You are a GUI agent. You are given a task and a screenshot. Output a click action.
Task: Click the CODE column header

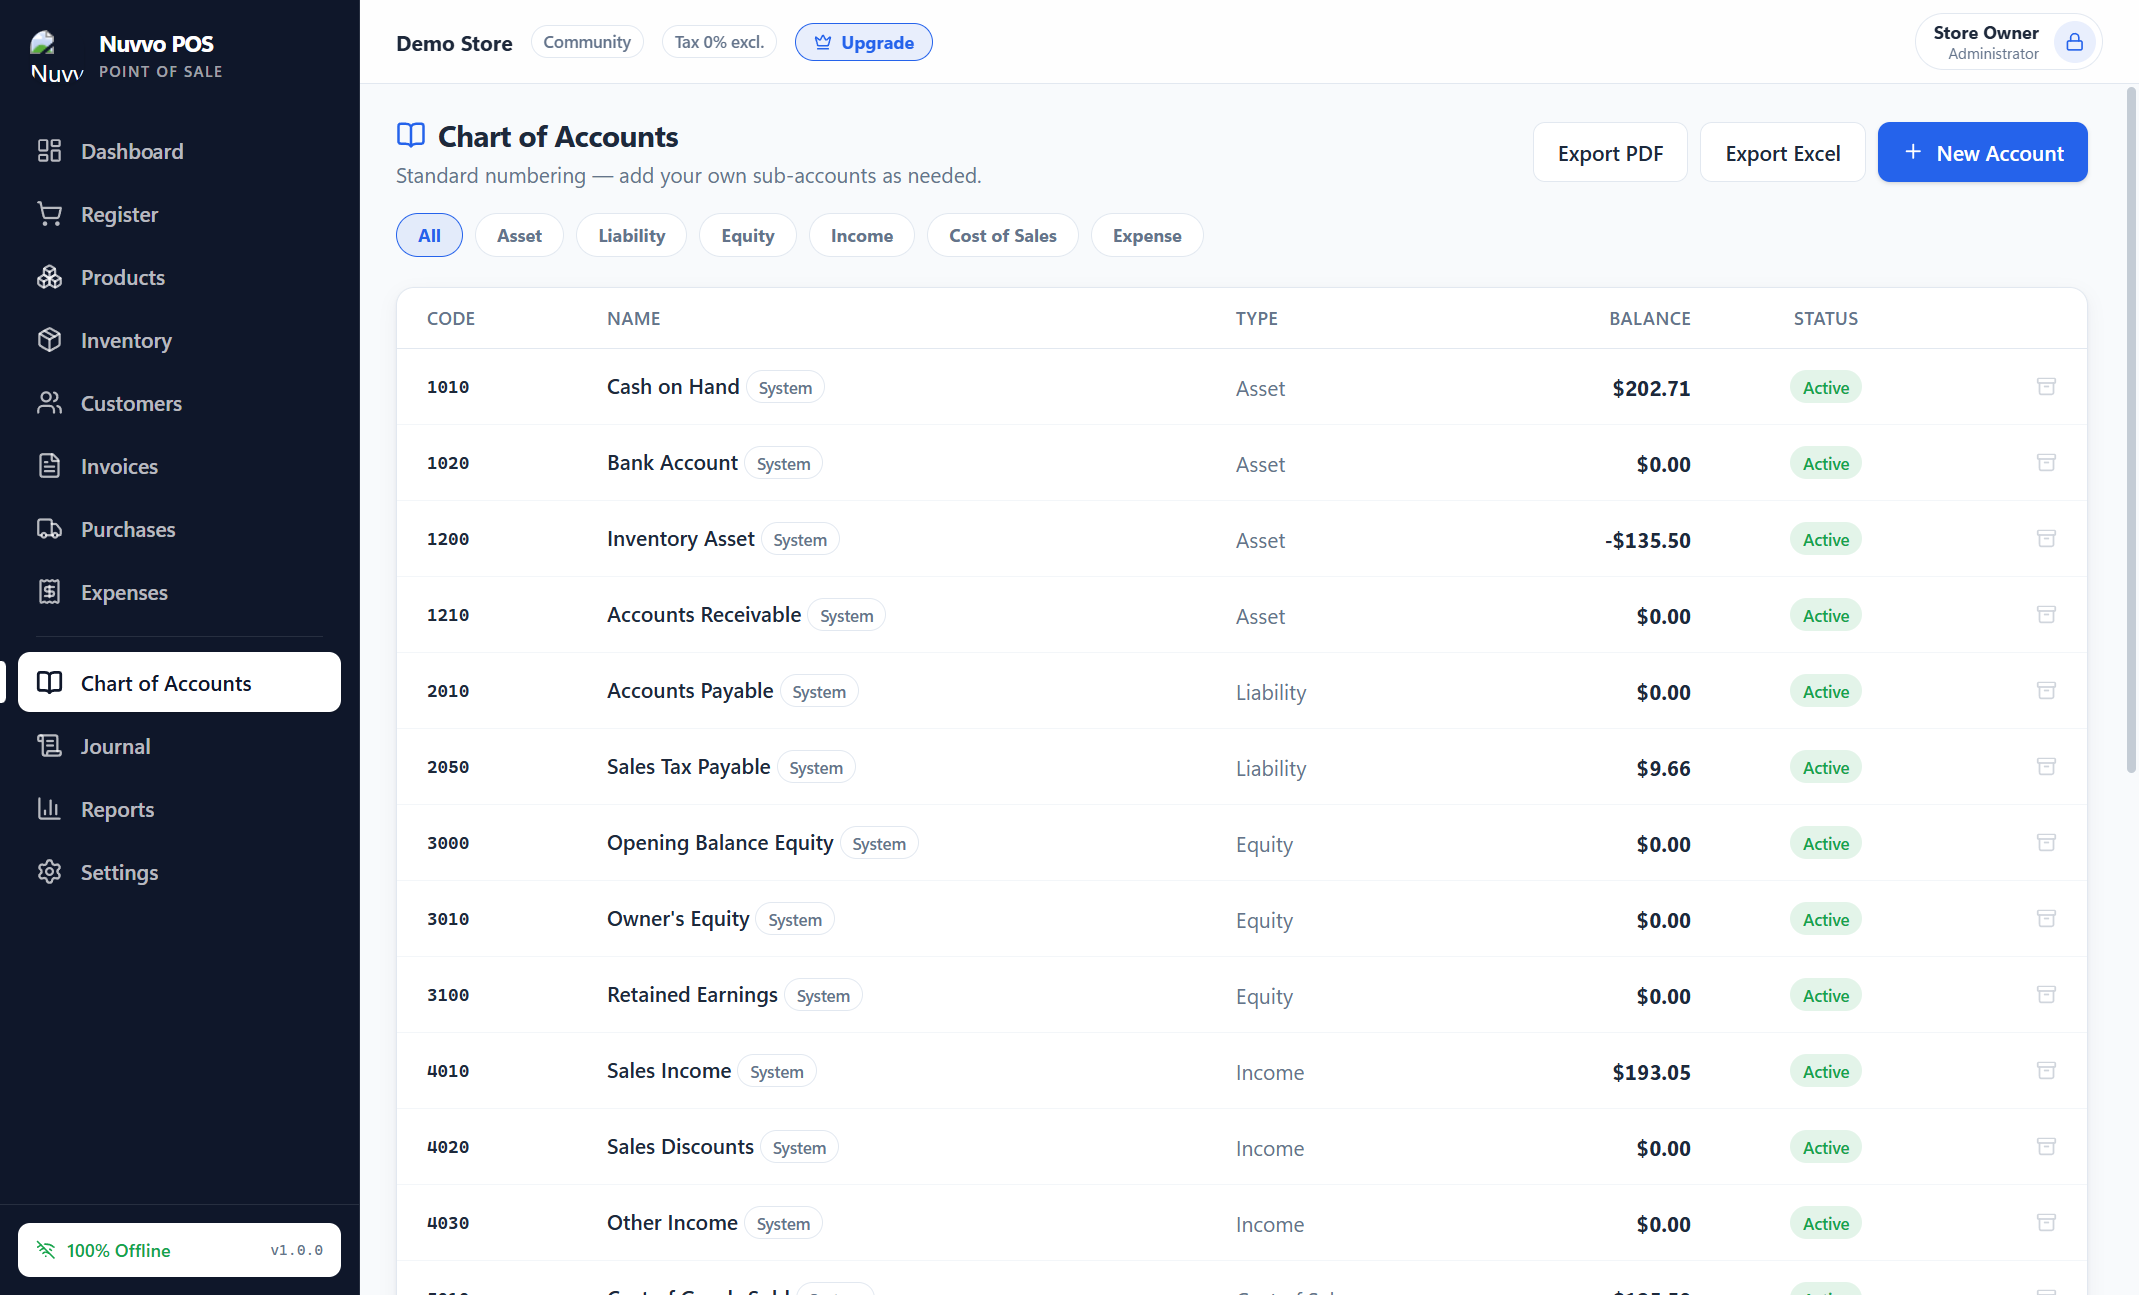pos(450,318)
